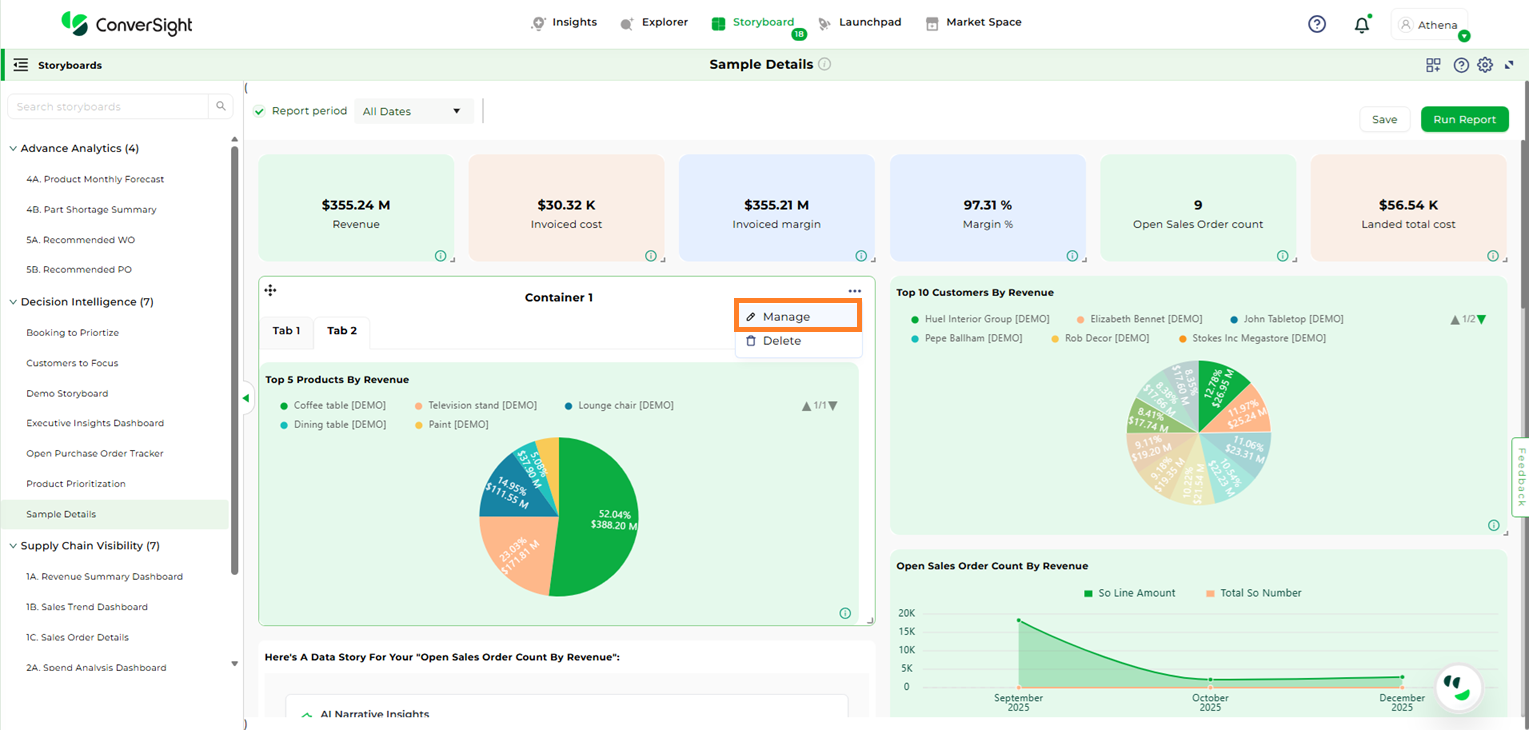1529x730 pixels.
Task: Collapse the Advance Analytics (4) group
Action: click(x=13, y=148)
